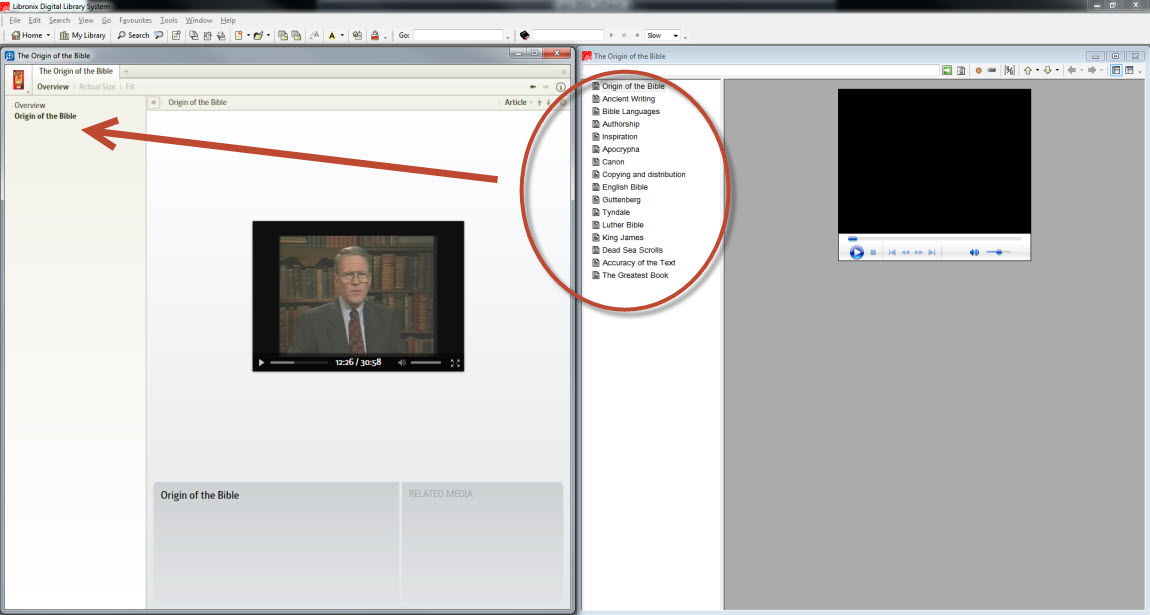Select The Origin of the Bible tab in the left window
The height and width of the screenshot is (615, 1150).
[x=76, y=71]
